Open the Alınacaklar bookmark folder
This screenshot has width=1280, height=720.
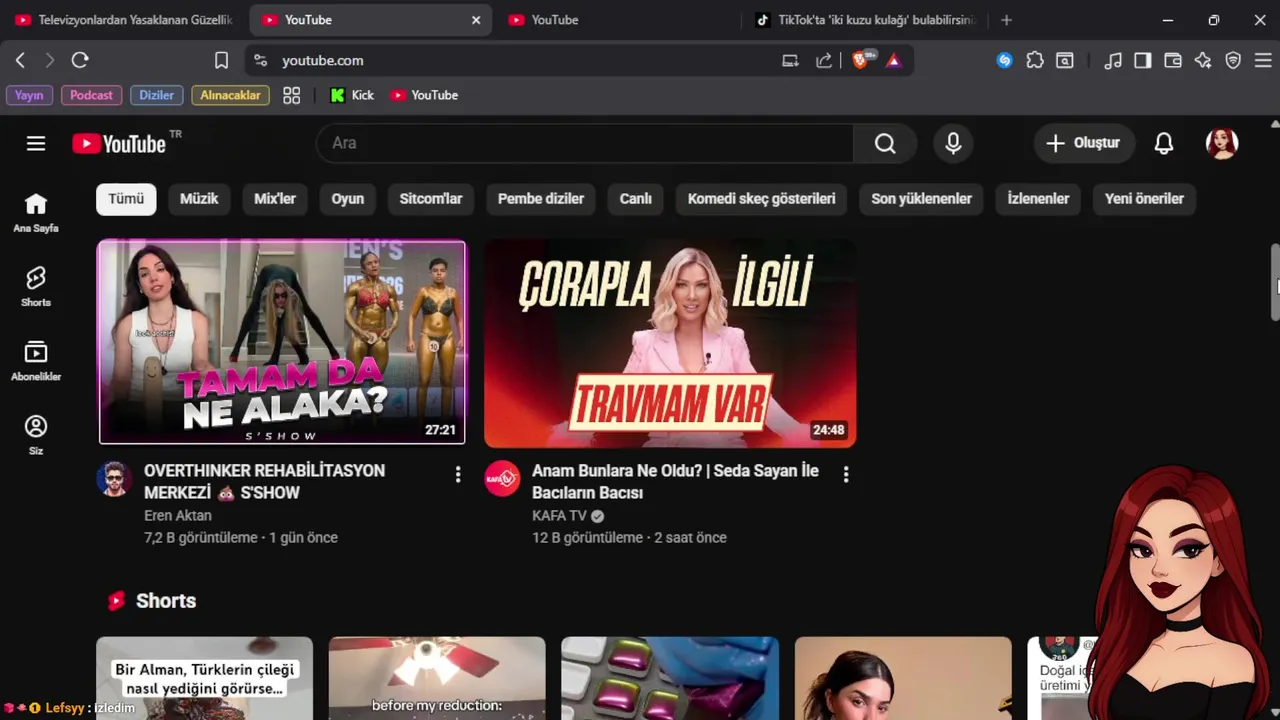tap(230, 95)
